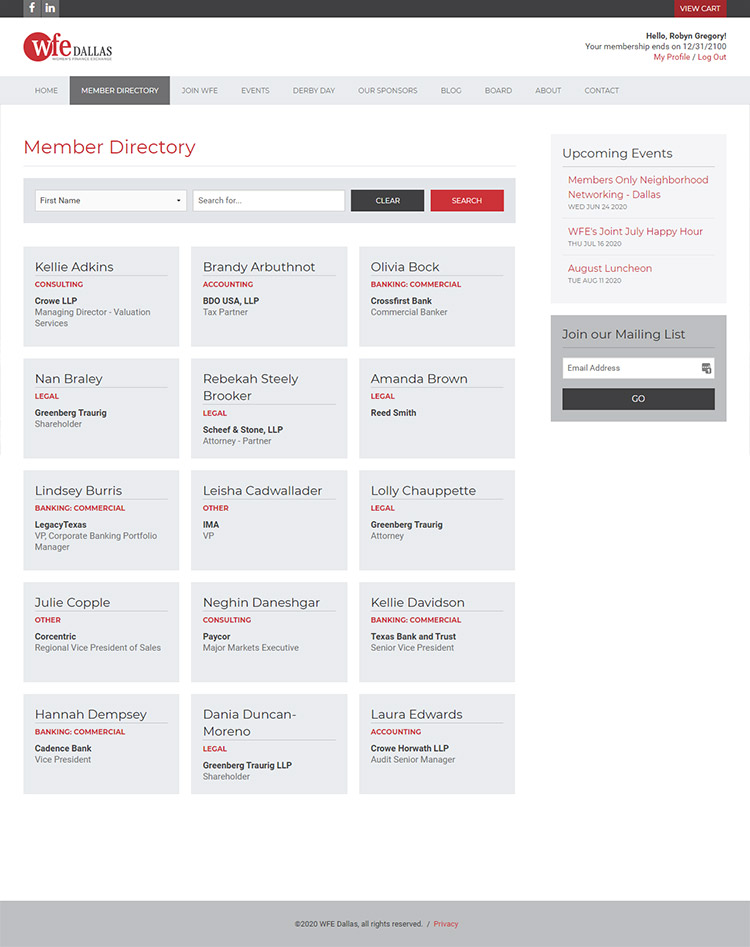Click Crossfirst Bank company text

(x=401, y=301)
